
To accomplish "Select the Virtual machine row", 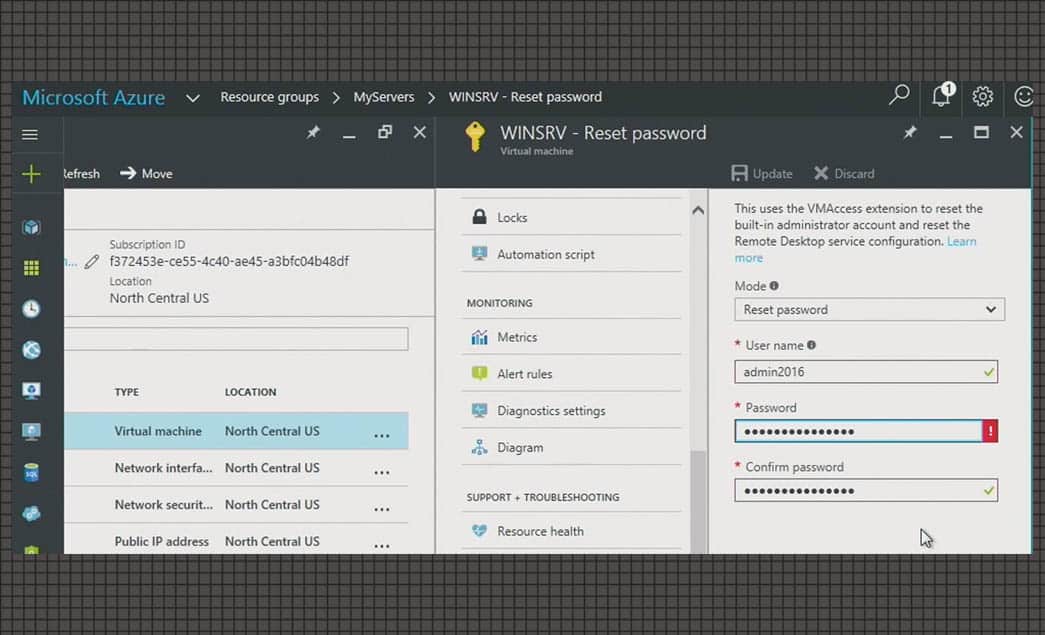I will point(237,430).
